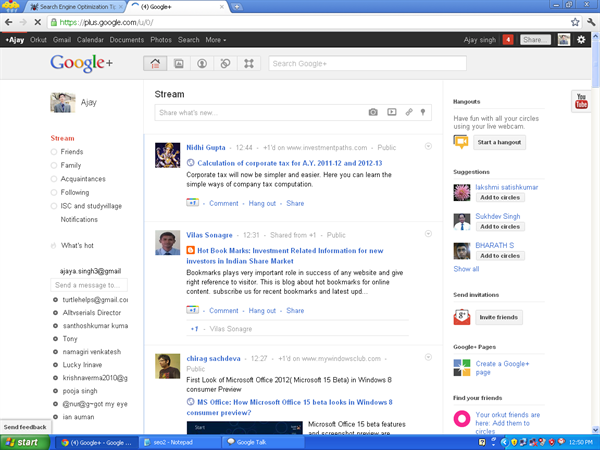600x450 pixels.
Task: Open options dropdown for Nidhi Gupta's post
Action: [428, 146]
